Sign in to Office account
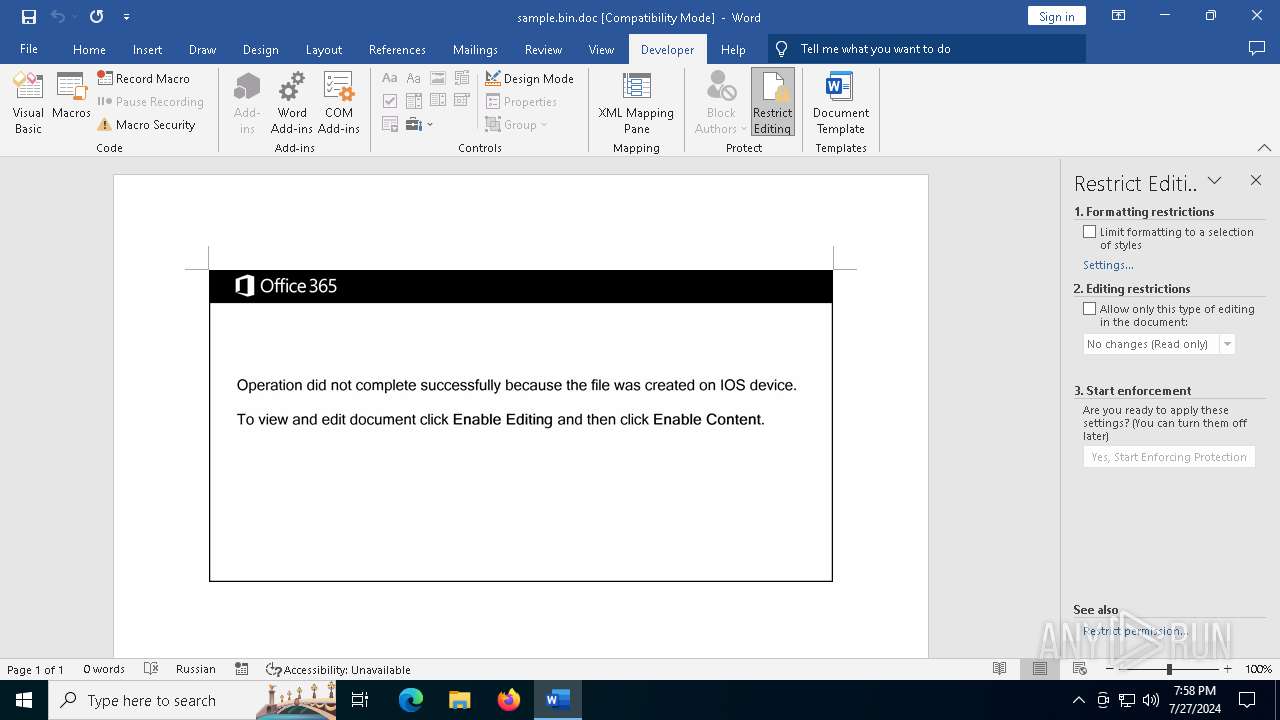The image size is (1280, 720). [x=1056, y=16]
